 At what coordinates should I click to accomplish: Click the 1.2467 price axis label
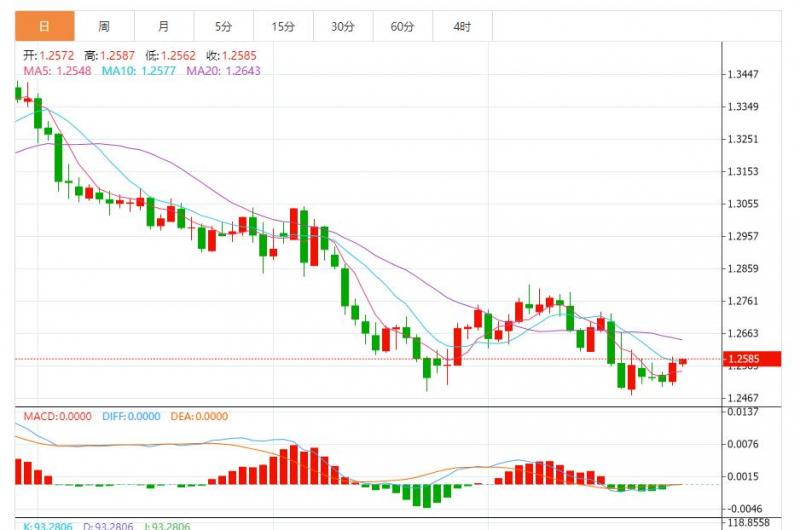point(743,398)
